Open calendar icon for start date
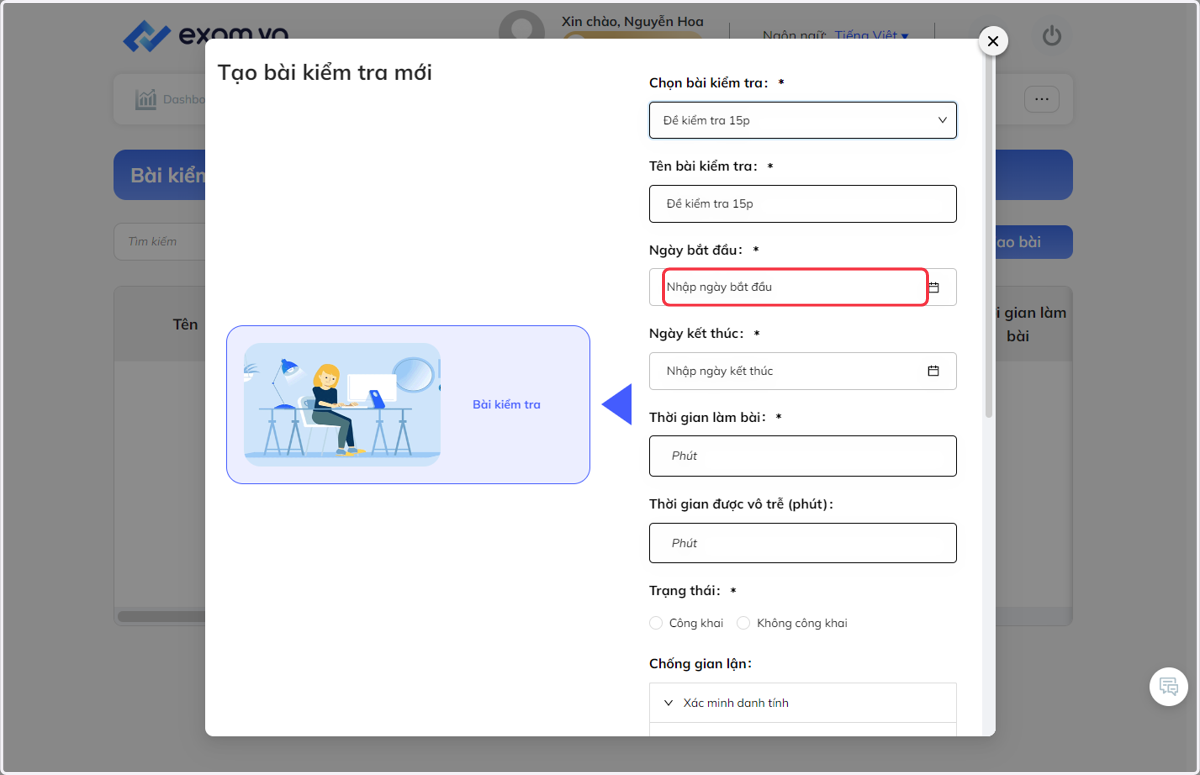Screen dimensions: 1200x775 click(934, 287)
